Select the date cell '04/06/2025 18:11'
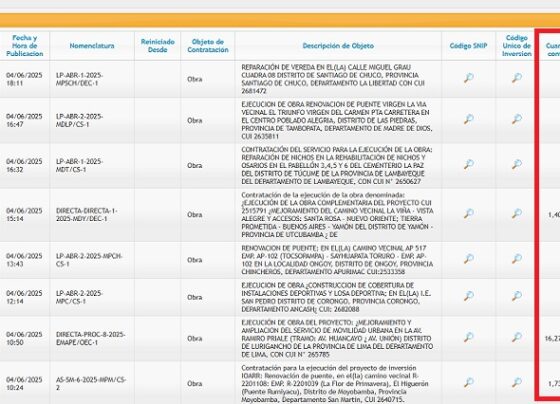Image resolution: width=560 pixels, height=404 pixels. 24,79
